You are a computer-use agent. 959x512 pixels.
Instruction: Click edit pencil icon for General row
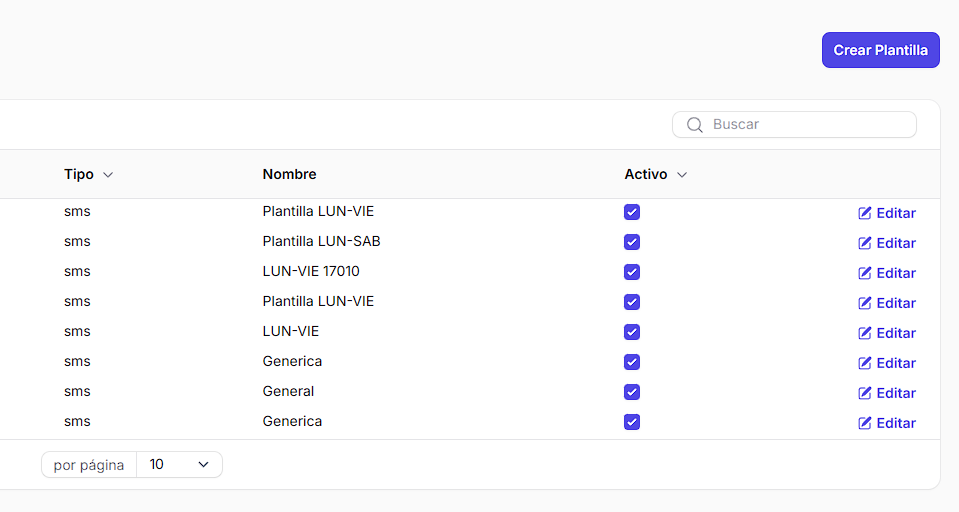865,393
